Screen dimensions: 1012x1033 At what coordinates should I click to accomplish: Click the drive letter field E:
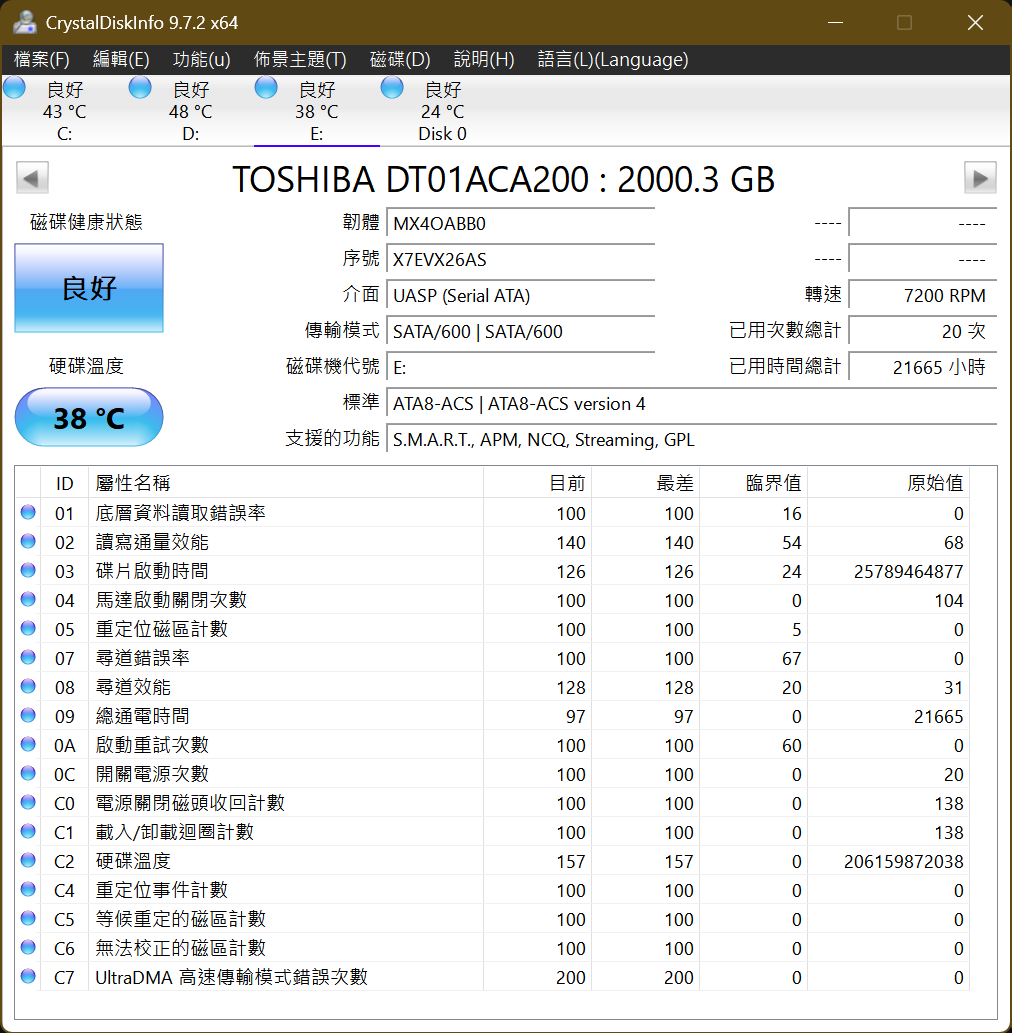(x=520, y=367)
